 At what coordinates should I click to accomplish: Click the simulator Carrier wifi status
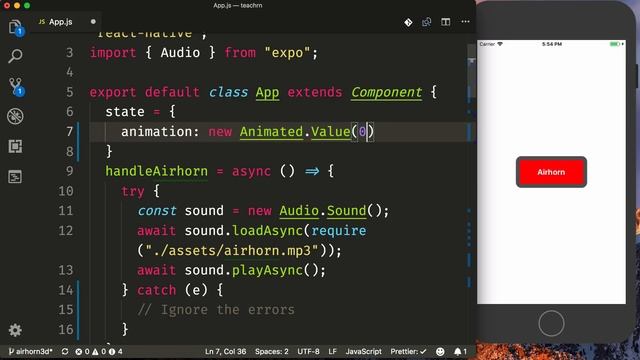(x=491, y=44)
